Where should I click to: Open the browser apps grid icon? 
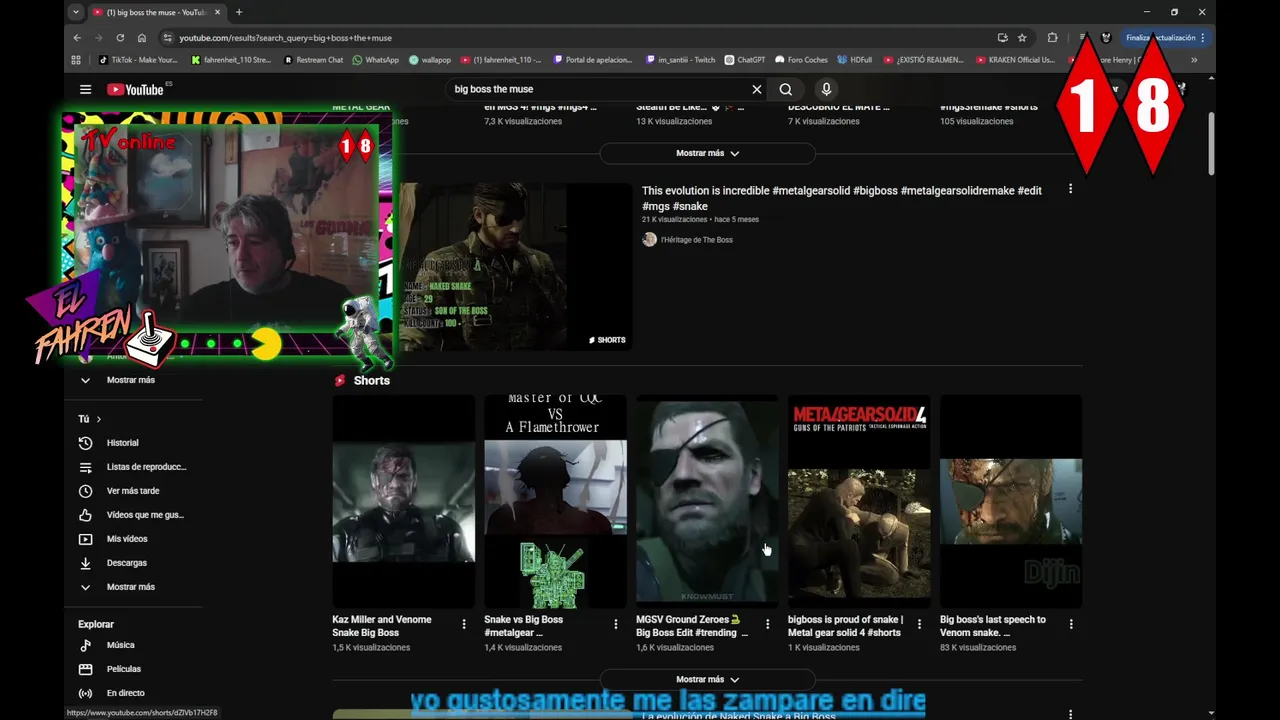click(x=76, y=60)
